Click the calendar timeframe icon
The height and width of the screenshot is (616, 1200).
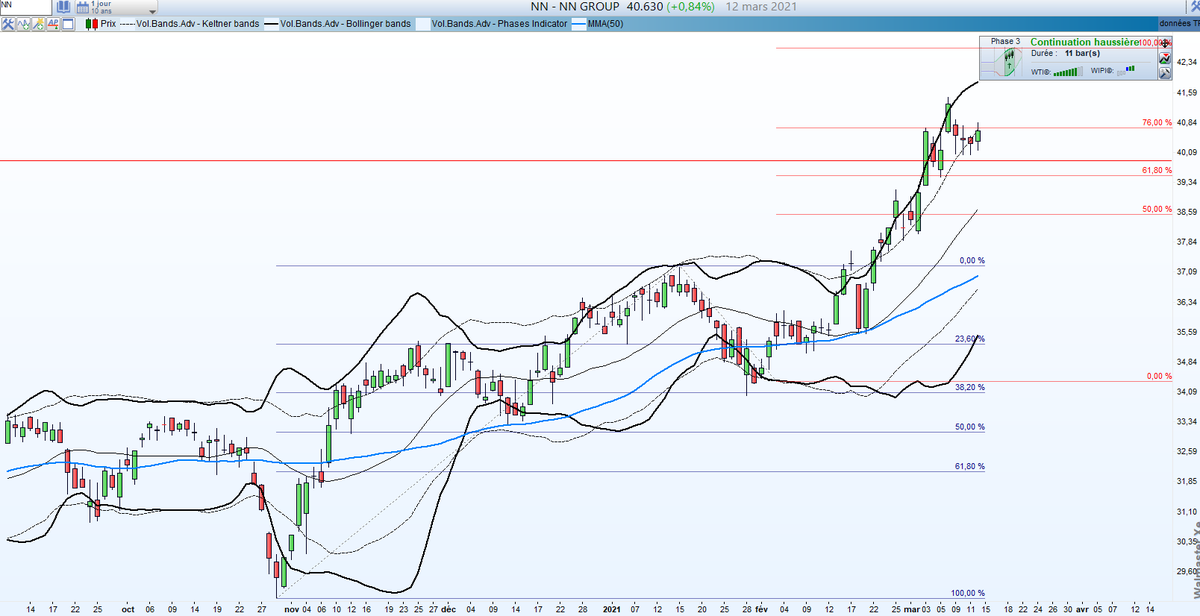point(83,7)
